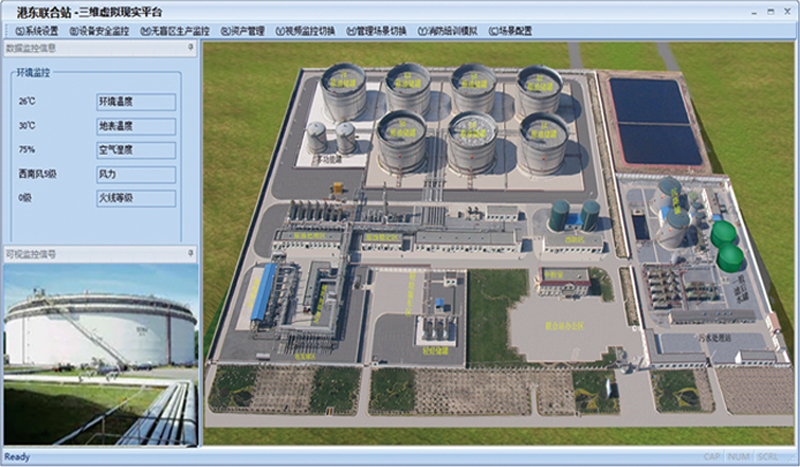Click the storage tank camera feed image
800x467 pixels.
pyautogui.click(x=100, y=355)
